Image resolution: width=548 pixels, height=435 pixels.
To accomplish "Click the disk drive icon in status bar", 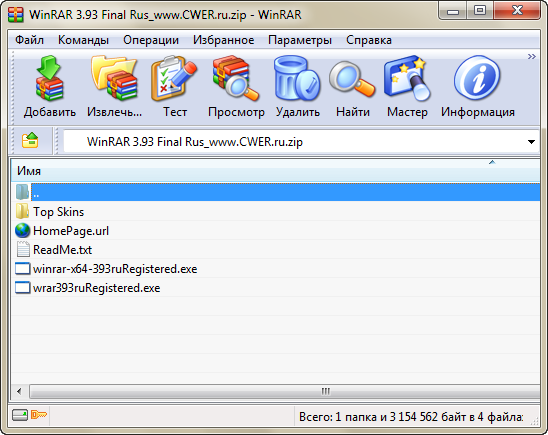I will (20, 415).
